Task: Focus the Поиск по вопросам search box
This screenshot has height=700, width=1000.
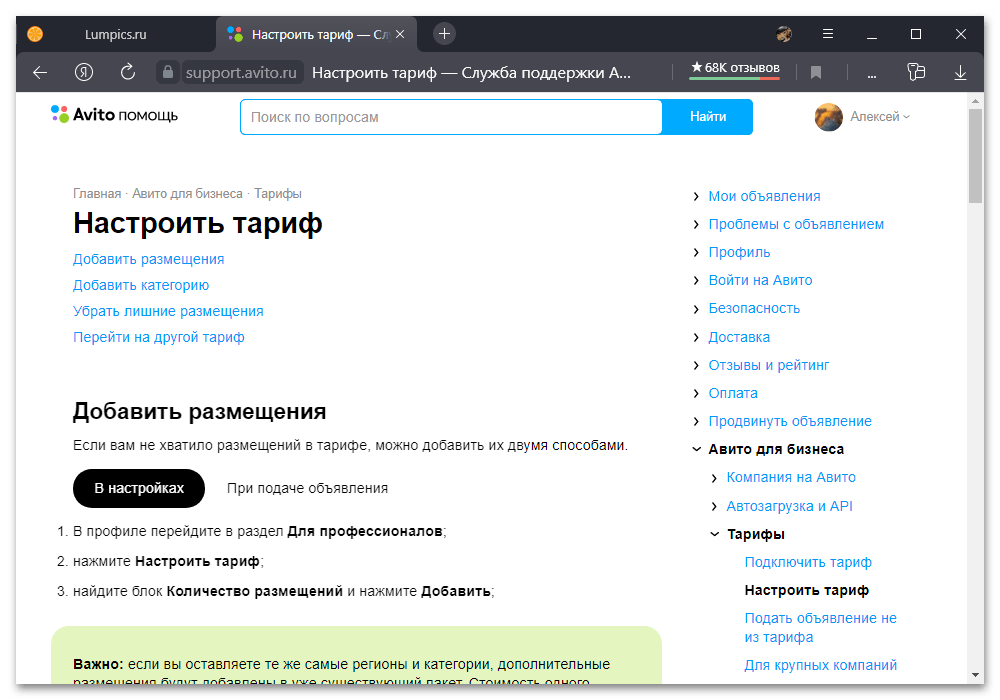Action: pos(451,117)
